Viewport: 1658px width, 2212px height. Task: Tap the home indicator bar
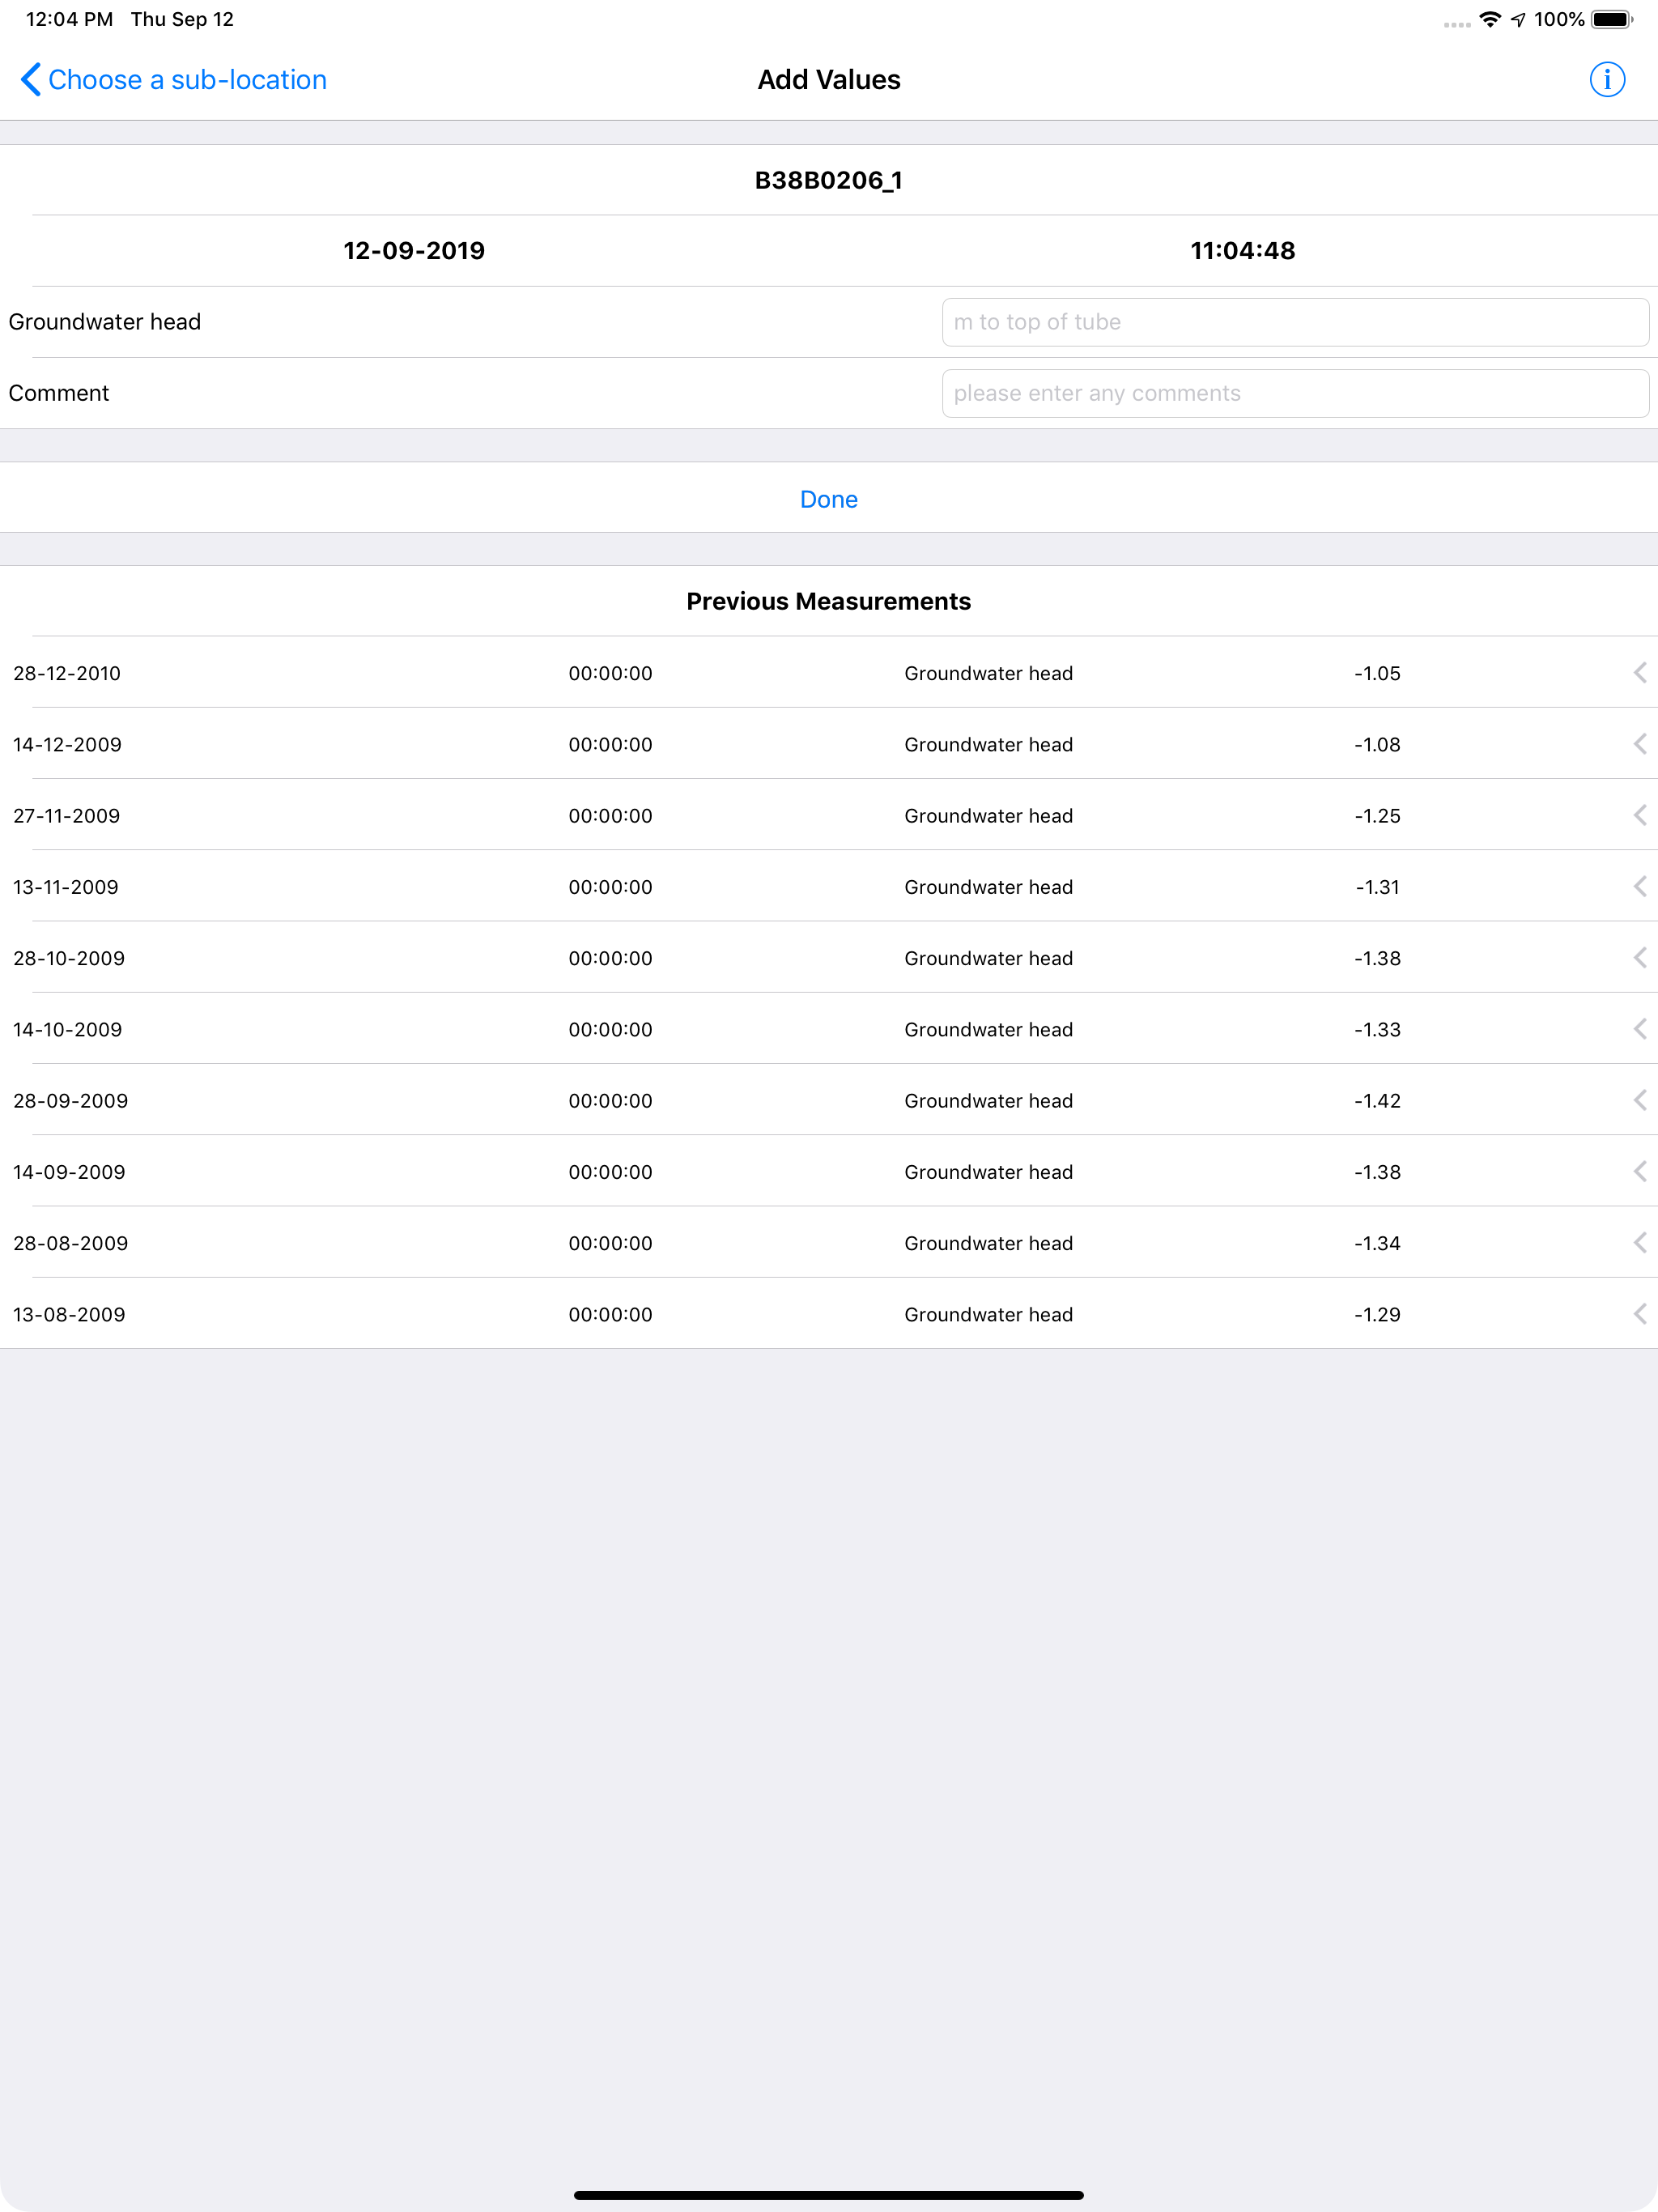[x=829, y=2195]
